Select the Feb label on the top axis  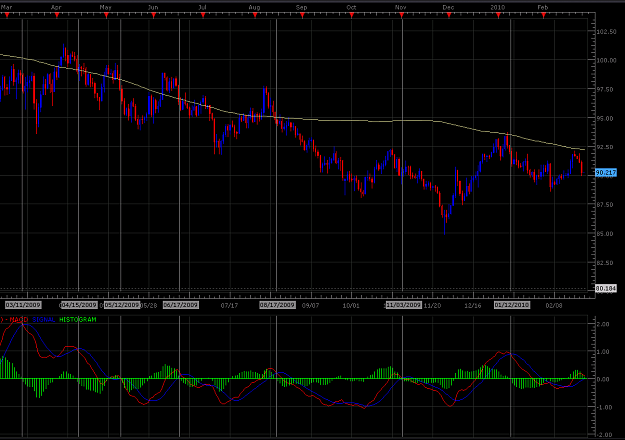pos(543,7)
